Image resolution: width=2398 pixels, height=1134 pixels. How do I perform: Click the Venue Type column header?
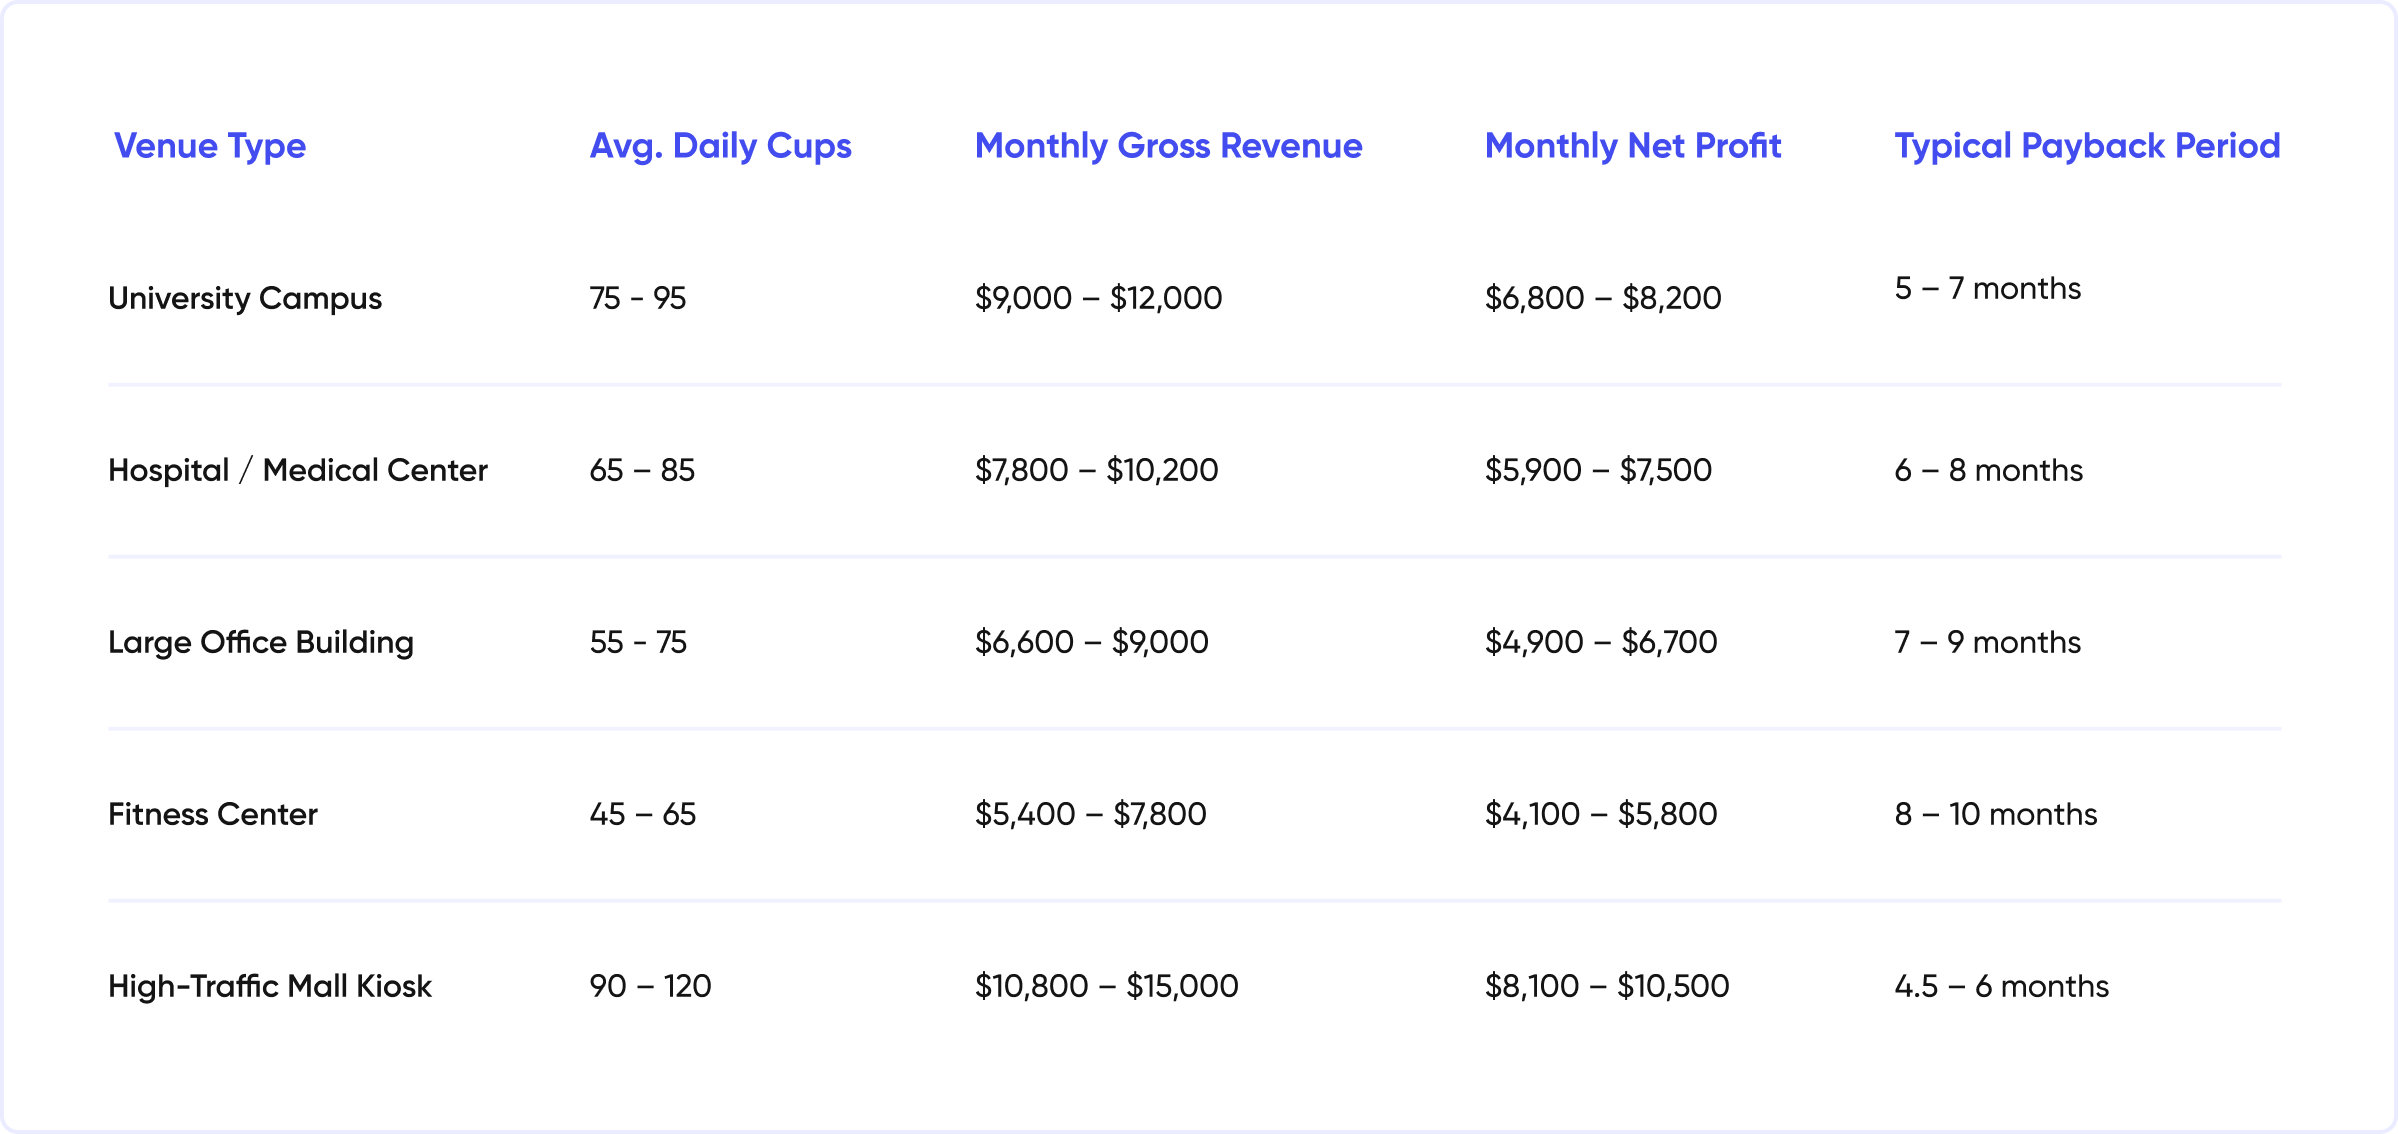[210, 146]
